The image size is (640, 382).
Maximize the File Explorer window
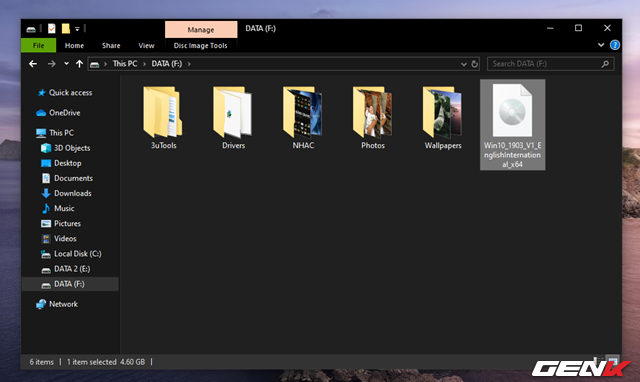[578, 28]
